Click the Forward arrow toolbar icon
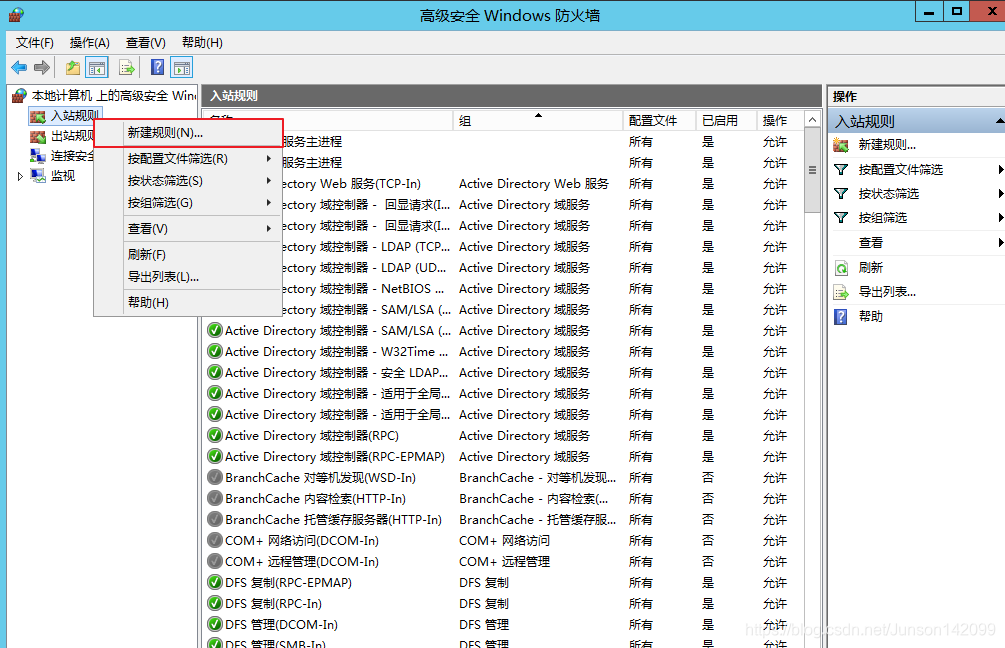Image resolution: width=1005 pixels, height=648 pixels. point(42,67)
